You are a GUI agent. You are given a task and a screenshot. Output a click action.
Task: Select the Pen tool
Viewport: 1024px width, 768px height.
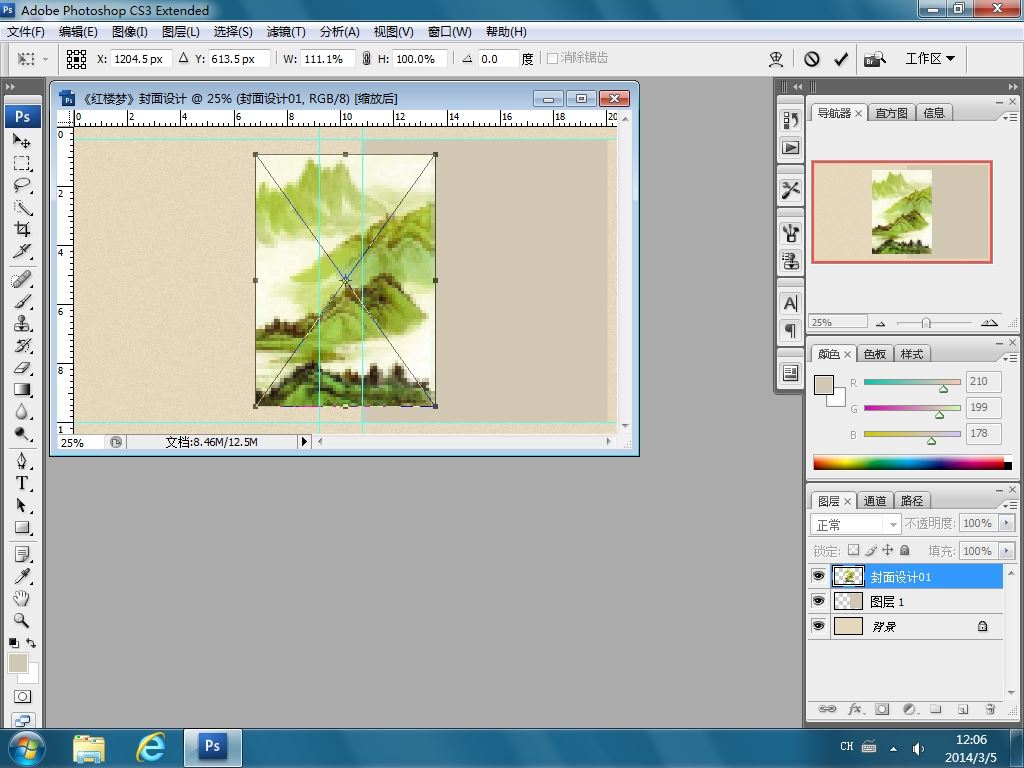(22, 462)
